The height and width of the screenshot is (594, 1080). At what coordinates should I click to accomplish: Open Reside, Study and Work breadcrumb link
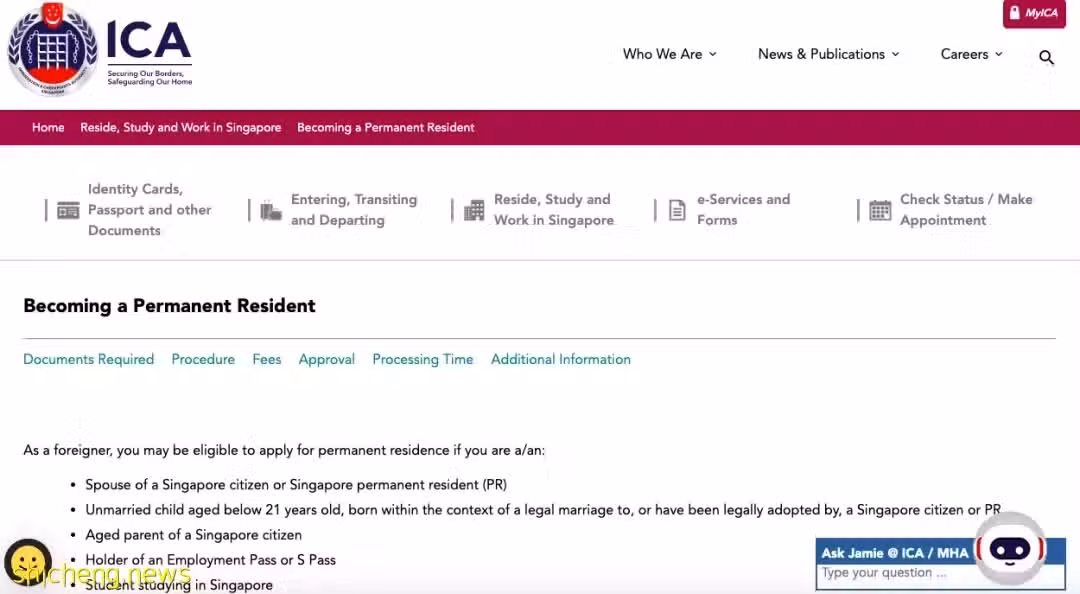[180, 127]
